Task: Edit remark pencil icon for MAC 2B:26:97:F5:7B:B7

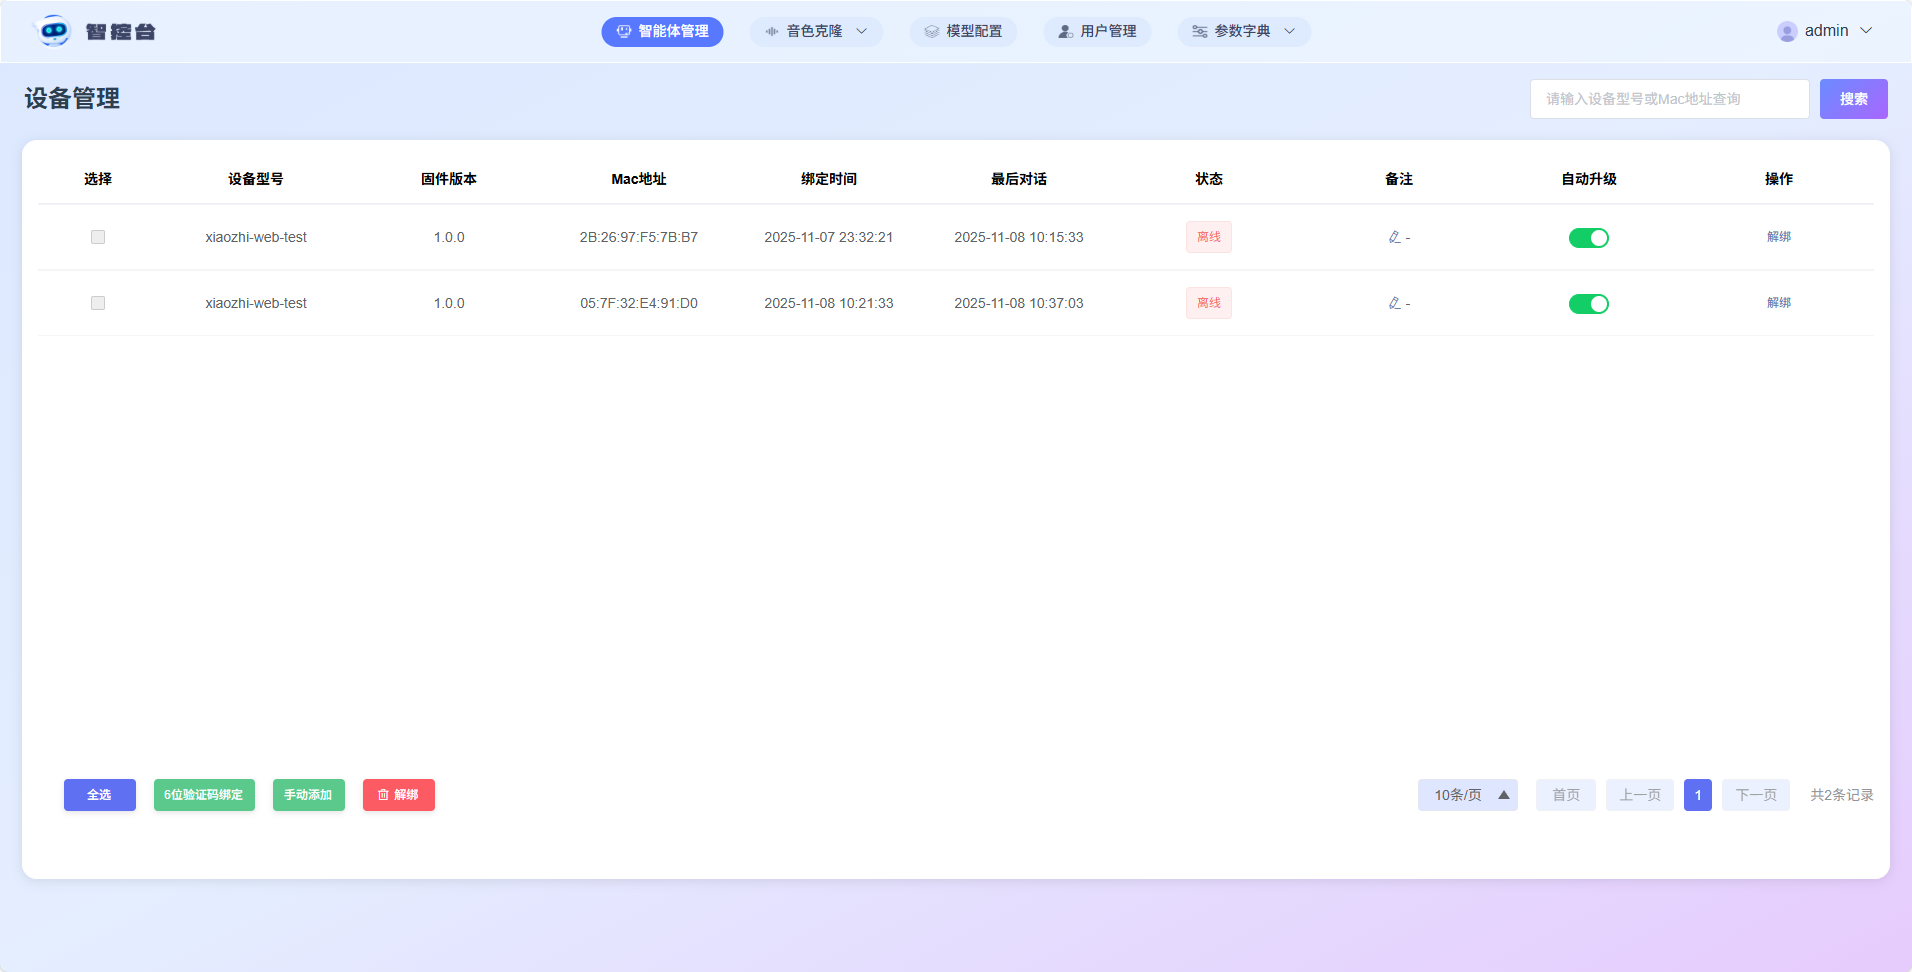Action: coord(1394,237)
